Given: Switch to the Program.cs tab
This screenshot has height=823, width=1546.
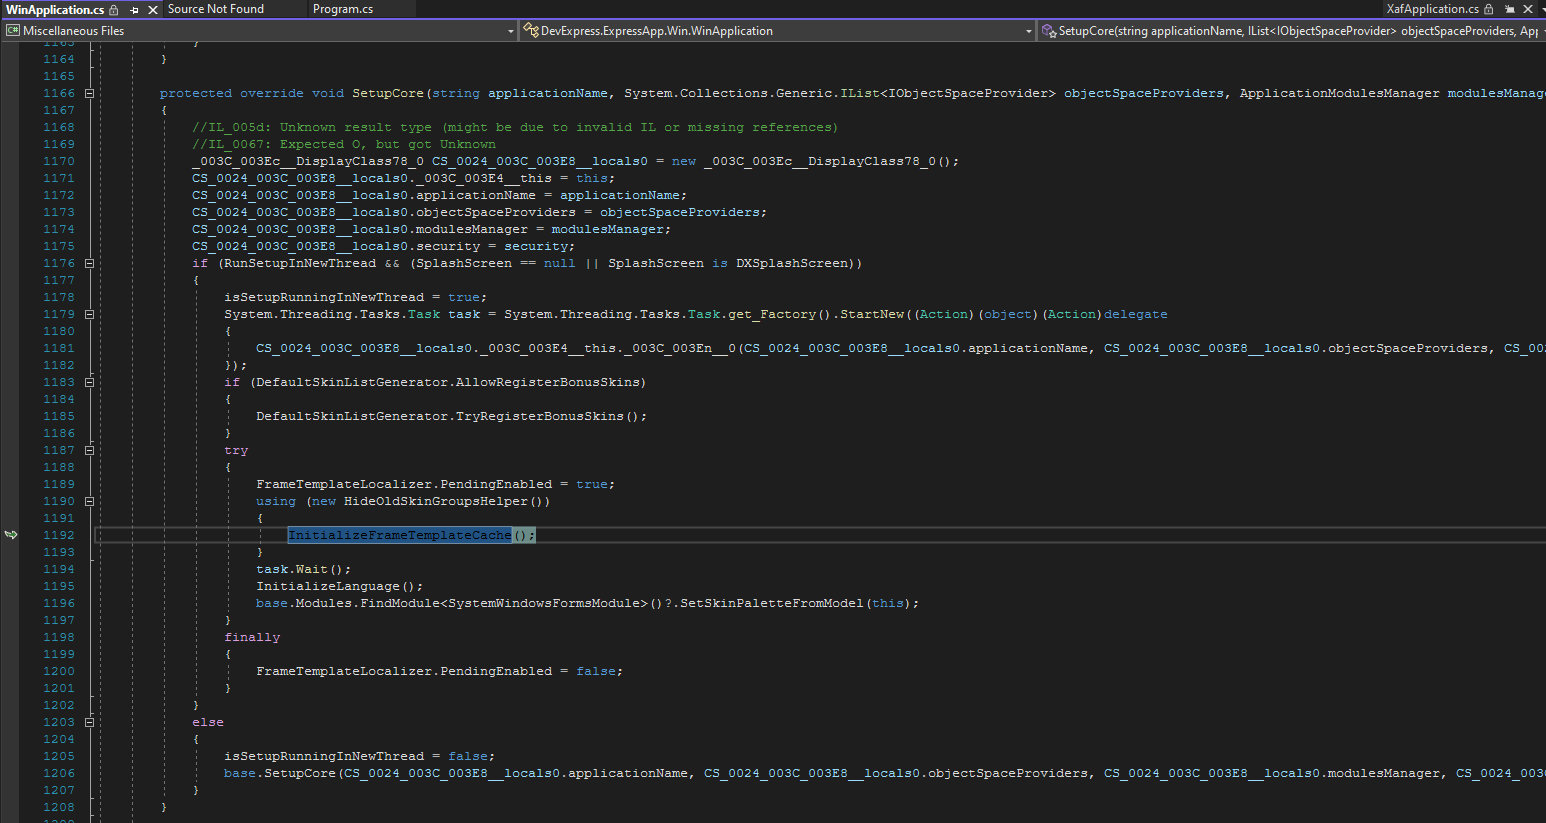Looking at the screenshot, I should (x=343, y=9).
